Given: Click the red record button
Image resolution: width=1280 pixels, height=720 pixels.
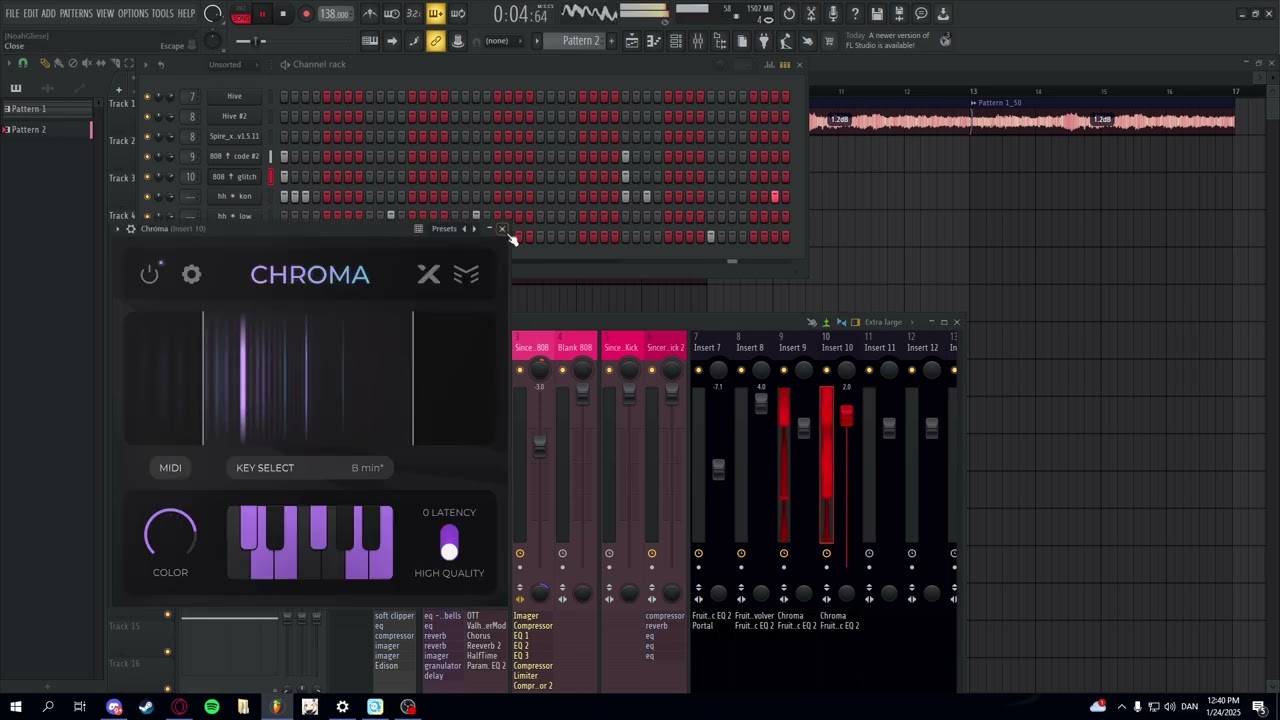Looking at the screenshot, I should click(x=306, y=14).
